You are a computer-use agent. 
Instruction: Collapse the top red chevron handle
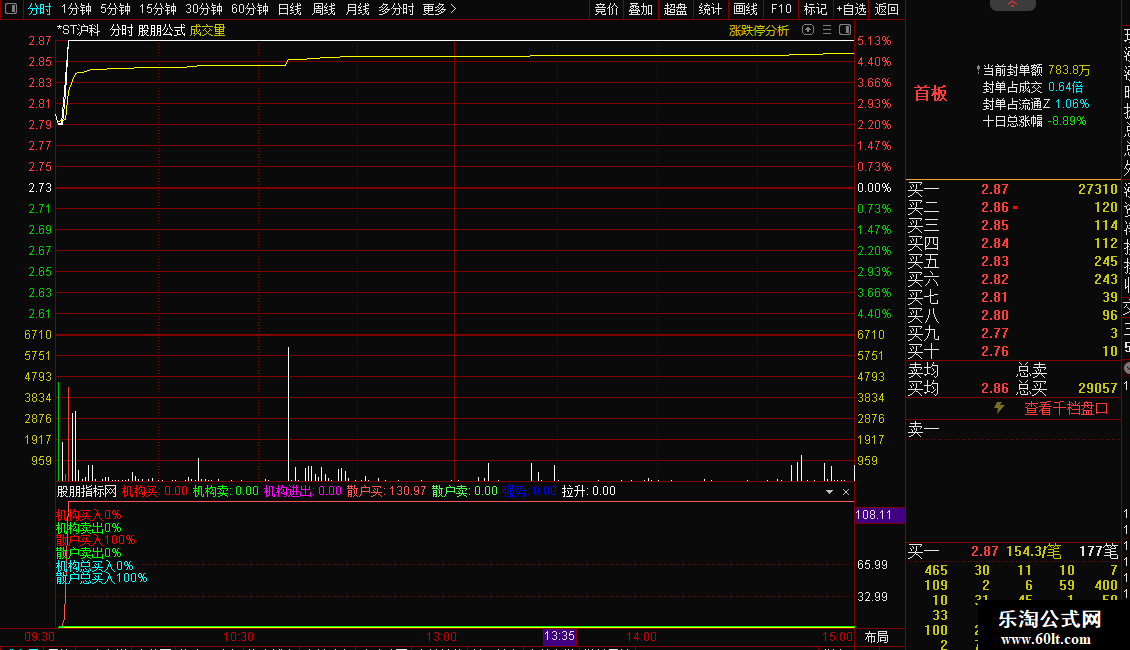click(x=1013, y=4)
